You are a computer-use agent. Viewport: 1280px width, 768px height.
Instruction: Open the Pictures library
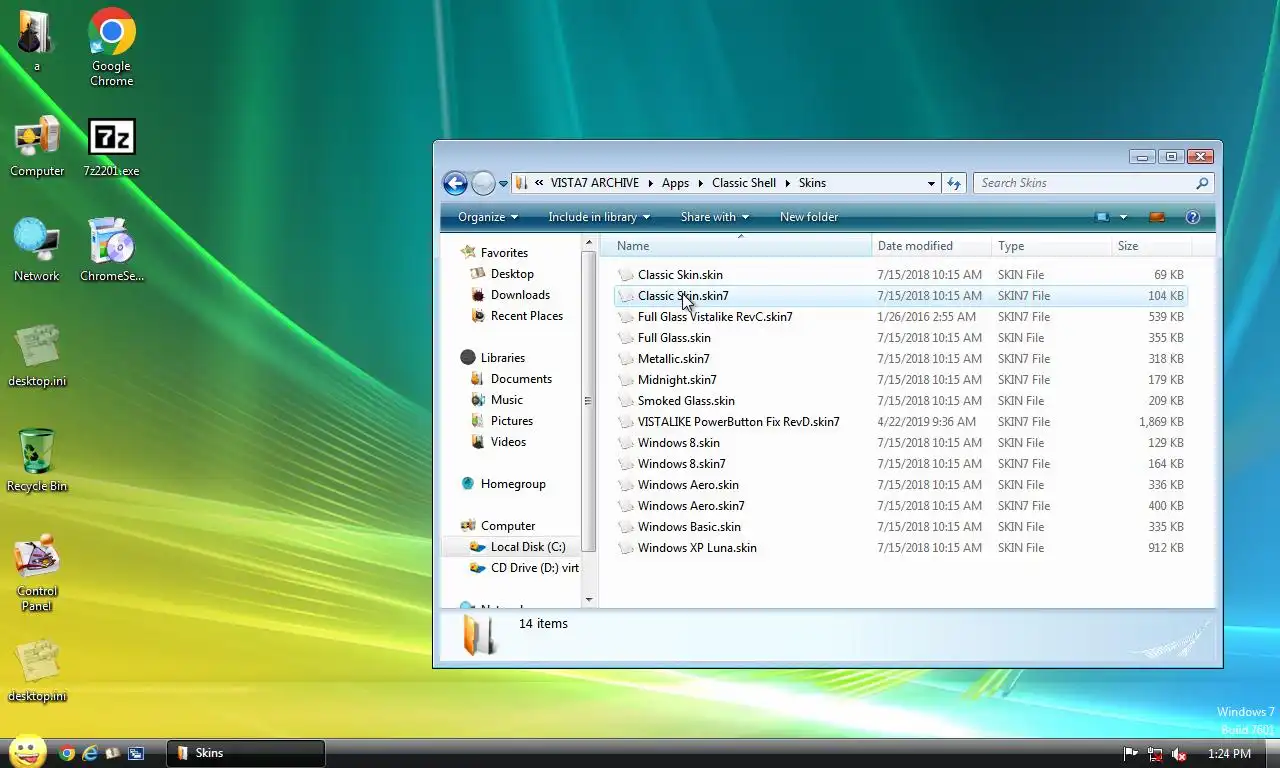coord(512,421)
